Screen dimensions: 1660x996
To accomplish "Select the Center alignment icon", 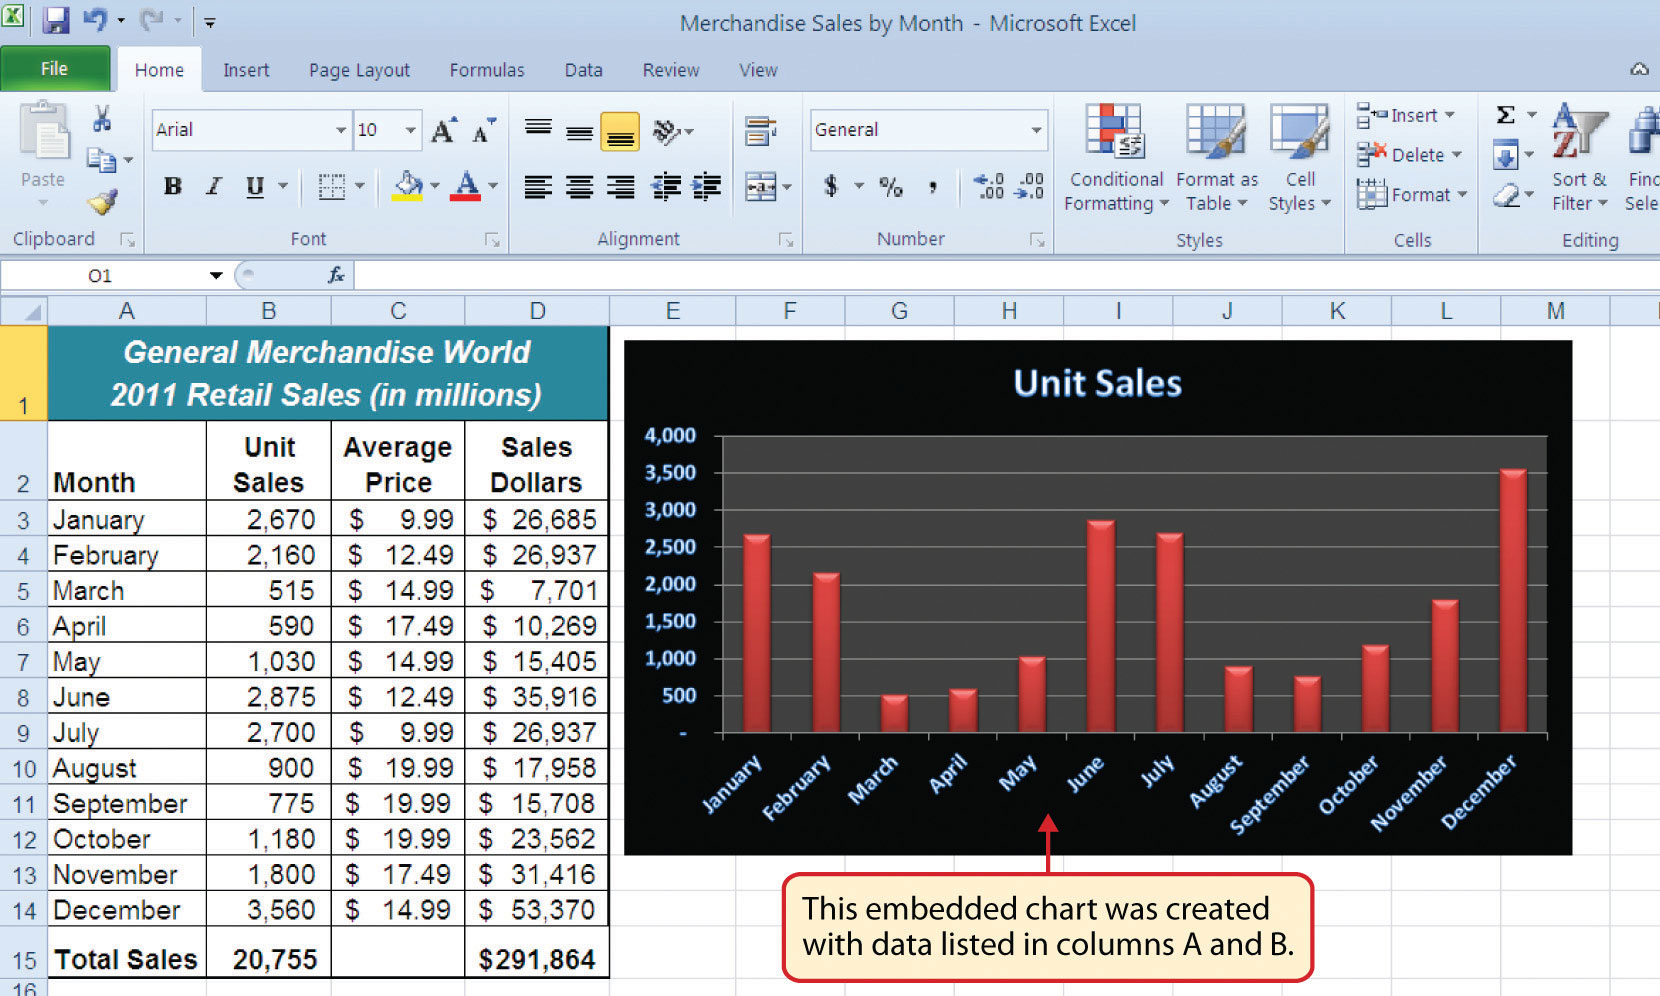I will [579, 186].
